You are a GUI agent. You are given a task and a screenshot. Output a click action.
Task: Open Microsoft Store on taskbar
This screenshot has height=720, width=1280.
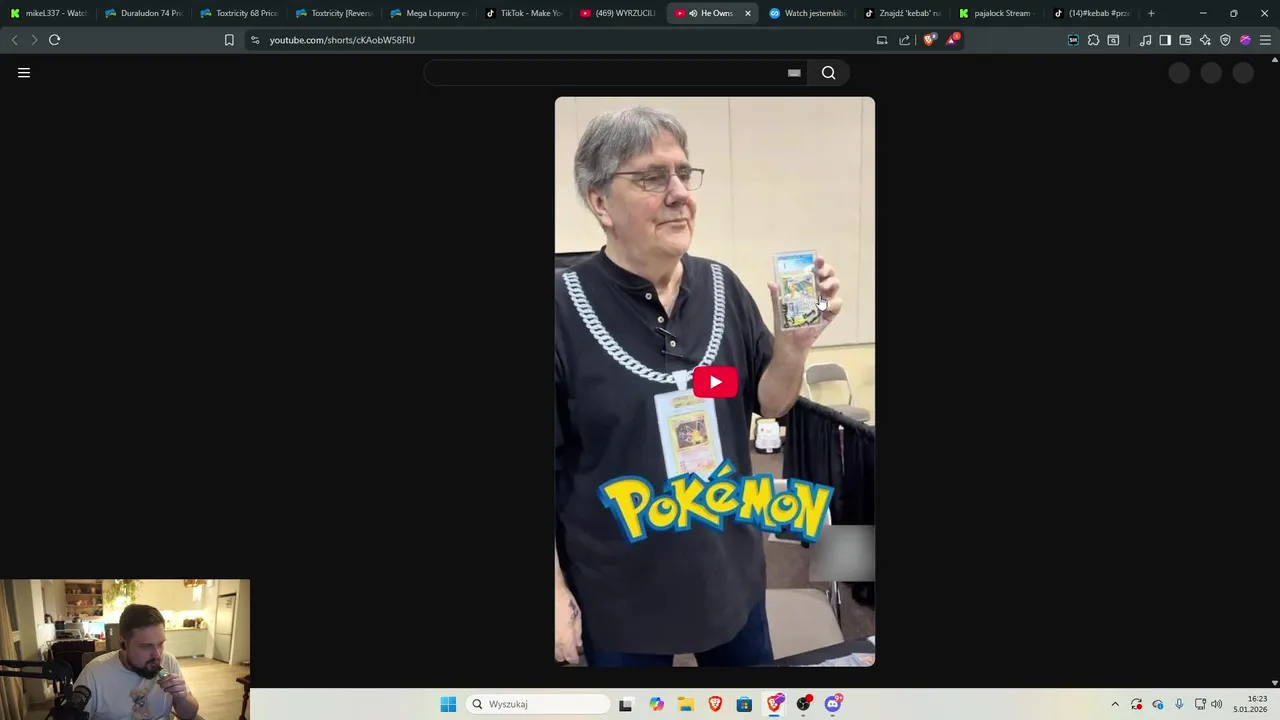744,704
